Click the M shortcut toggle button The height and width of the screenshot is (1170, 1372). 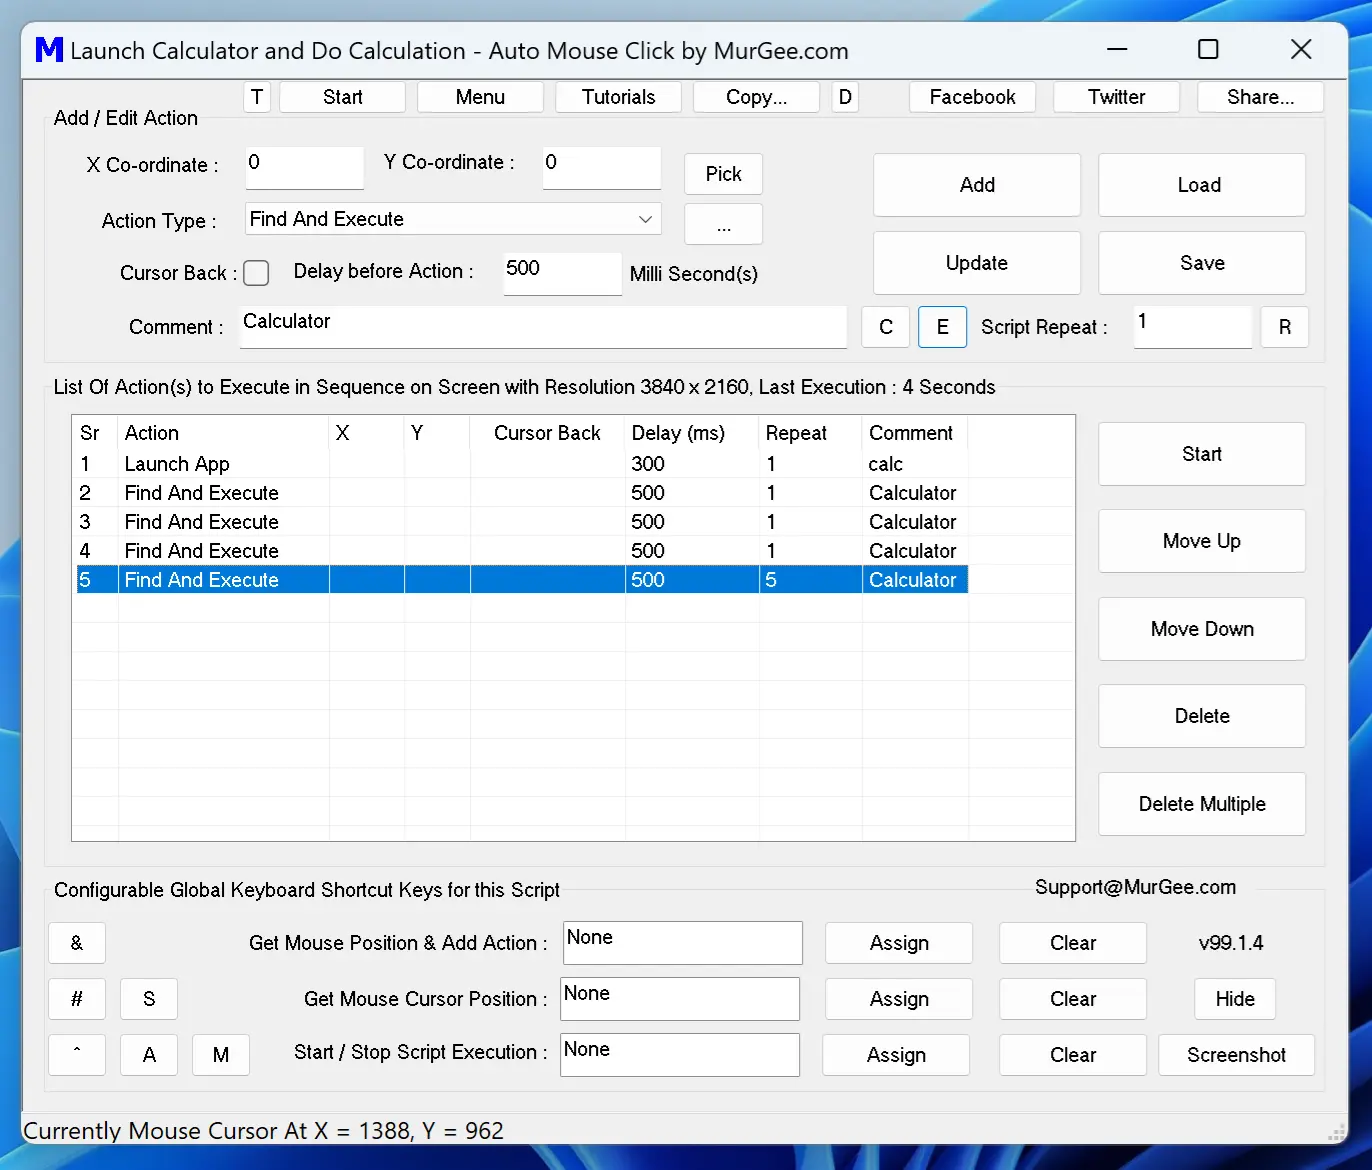(x=221, y=1055)
